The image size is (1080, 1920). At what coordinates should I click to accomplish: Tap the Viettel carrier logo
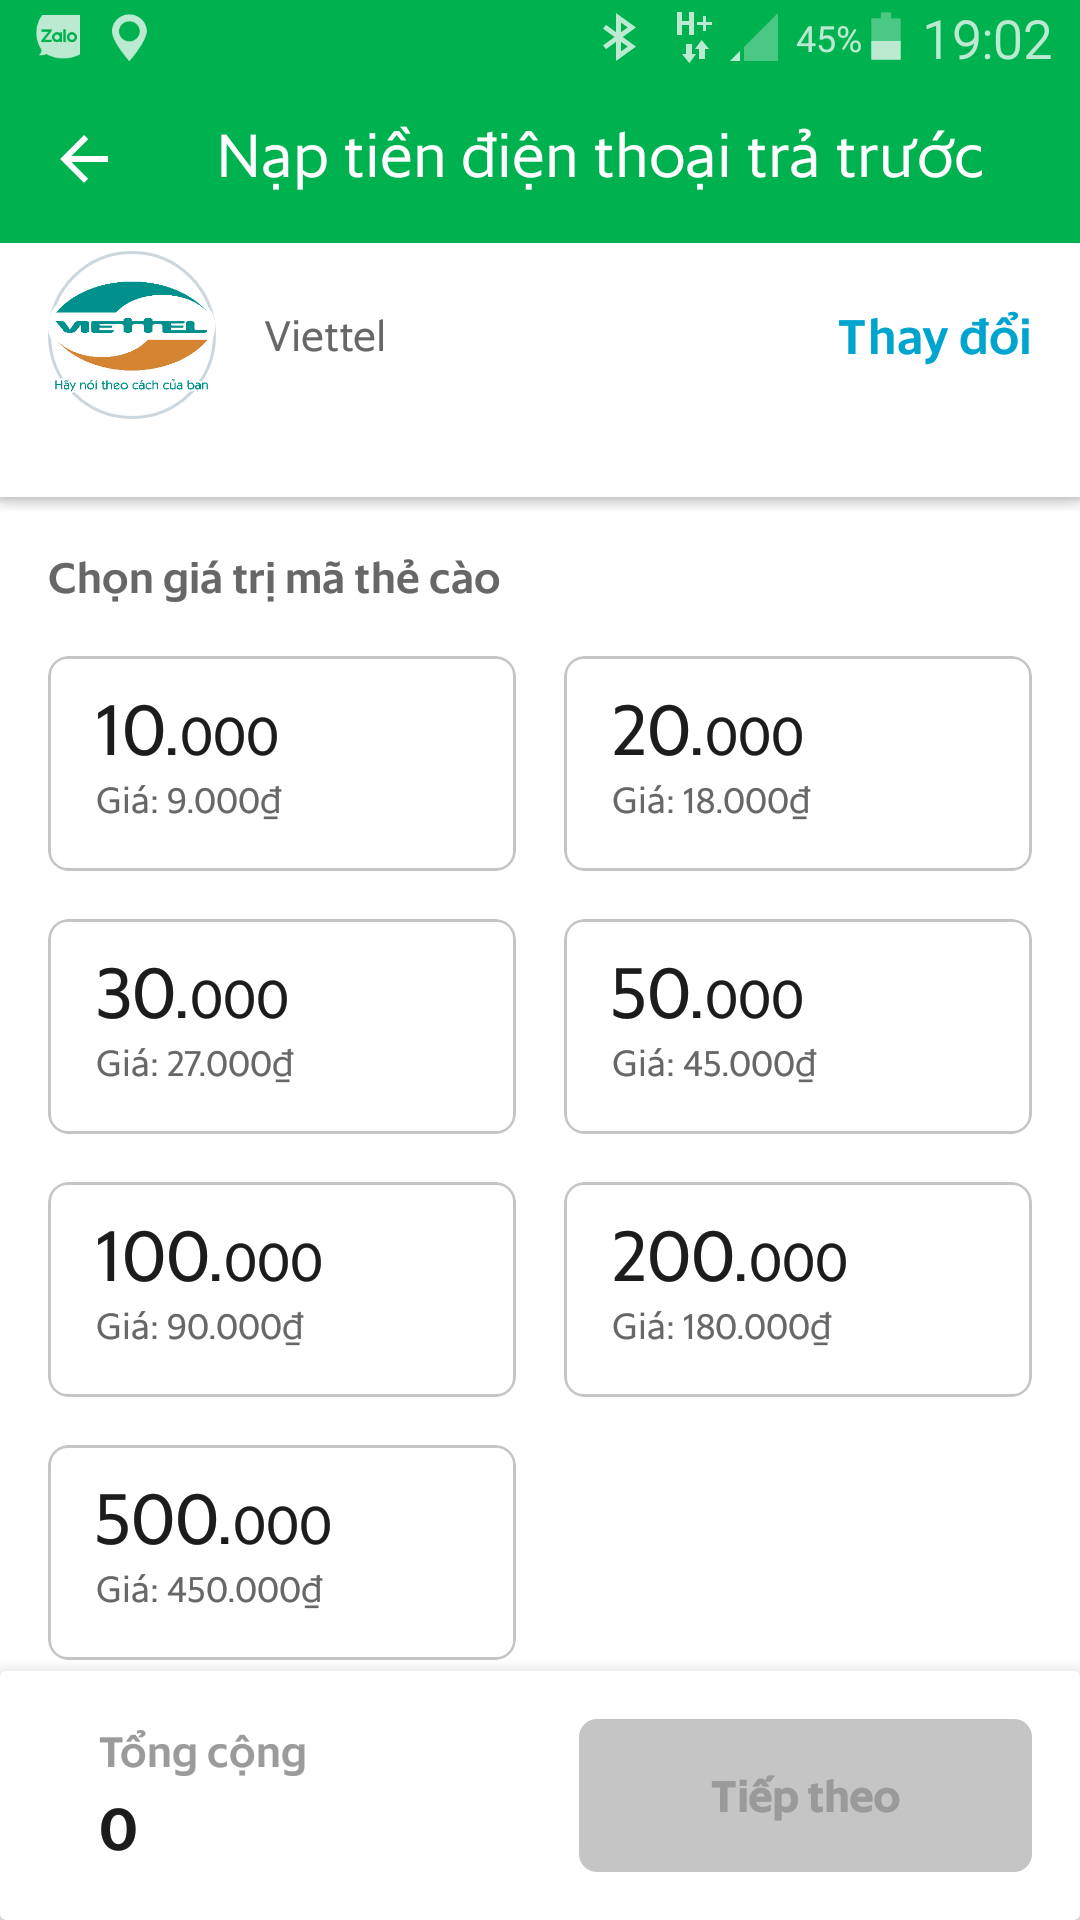tap(132, 335)
